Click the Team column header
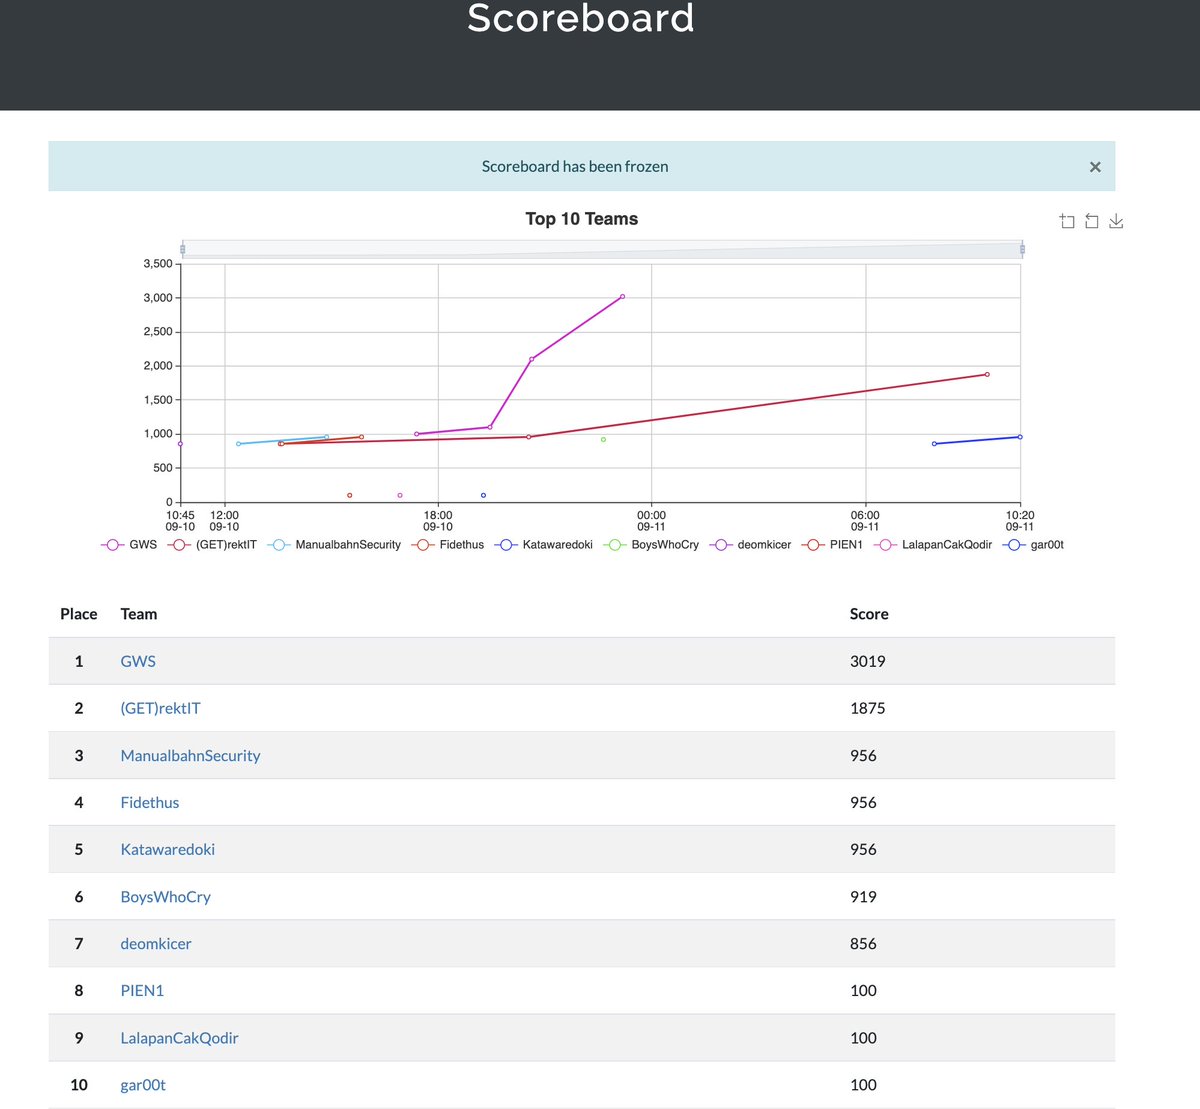Viewport: 1200px width, 1109px height. (139, 614)
